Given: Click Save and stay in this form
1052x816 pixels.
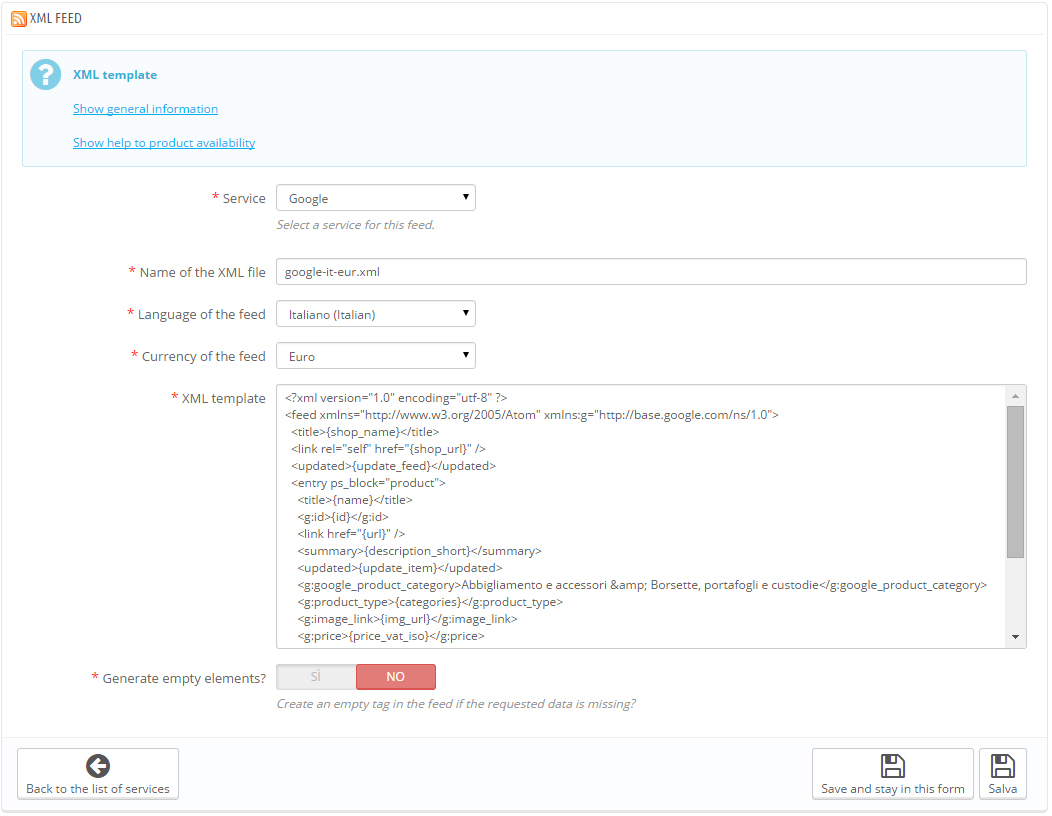Looking at the screenshot, I should click(891, 773).
